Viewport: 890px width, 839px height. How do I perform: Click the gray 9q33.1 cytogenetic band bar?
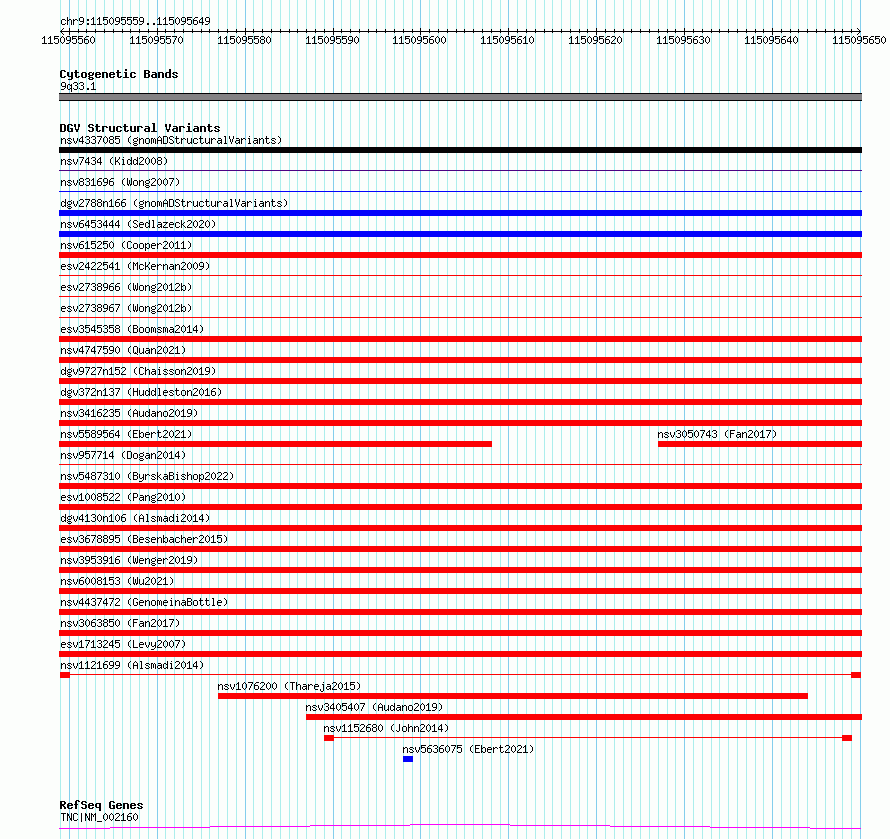click(x=460, y=97)
